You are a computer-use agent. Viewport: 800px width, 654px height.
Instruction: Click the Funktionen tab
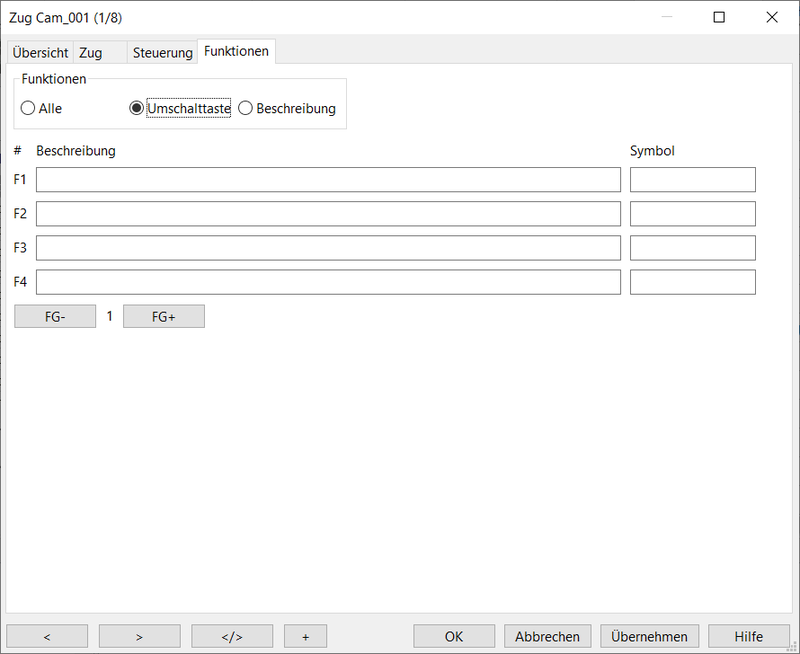[x=236, y=51]
